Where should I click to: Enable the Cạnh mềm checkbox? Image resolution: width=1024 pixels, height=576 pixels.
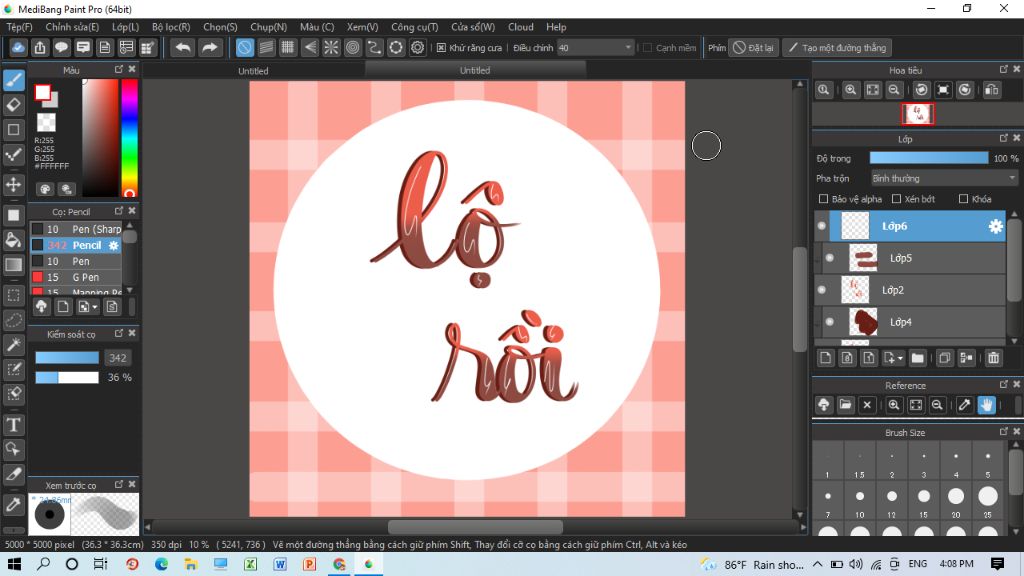click(x=647, y=48)
